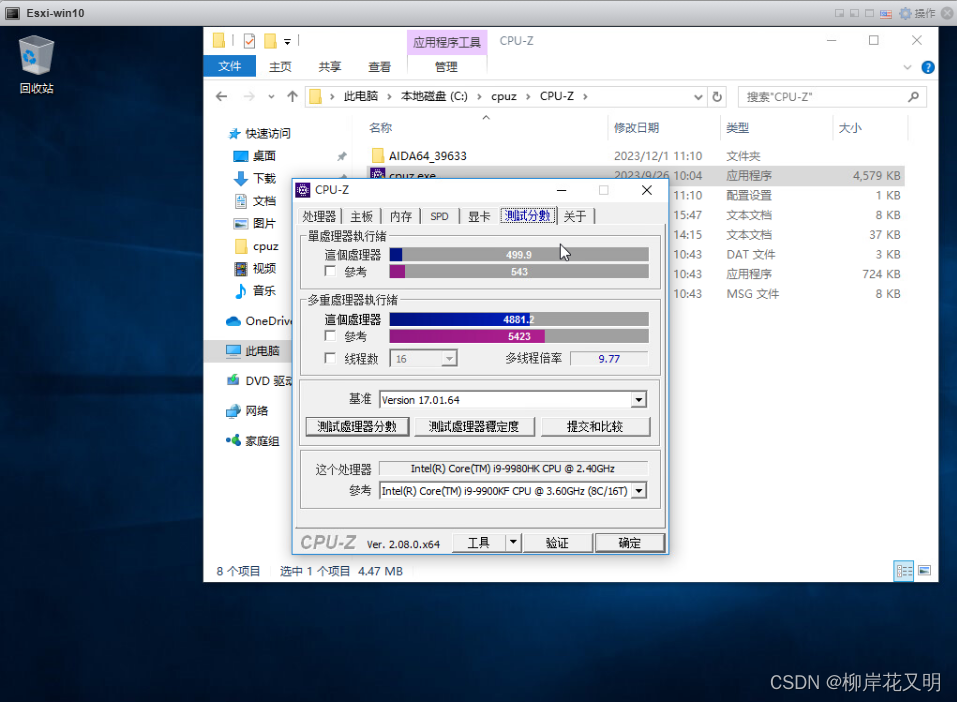This screenshot has width=957, height=702.
Task: Switch to CPU-Z Memory tab
Action: click(401, 216)
